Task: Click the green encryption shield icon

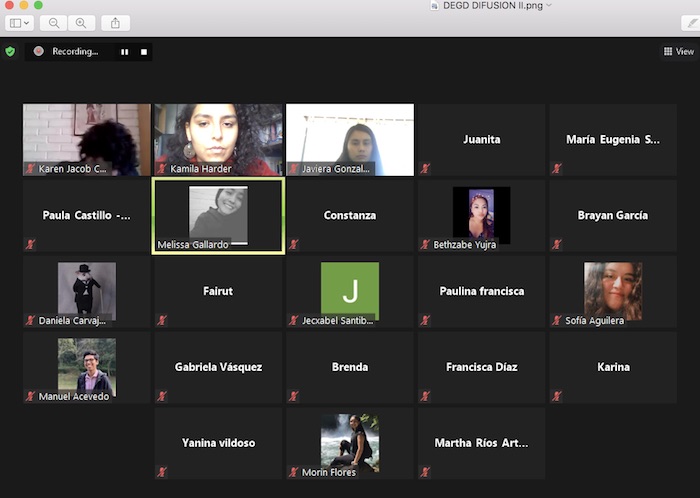Action: coord(10,51)
